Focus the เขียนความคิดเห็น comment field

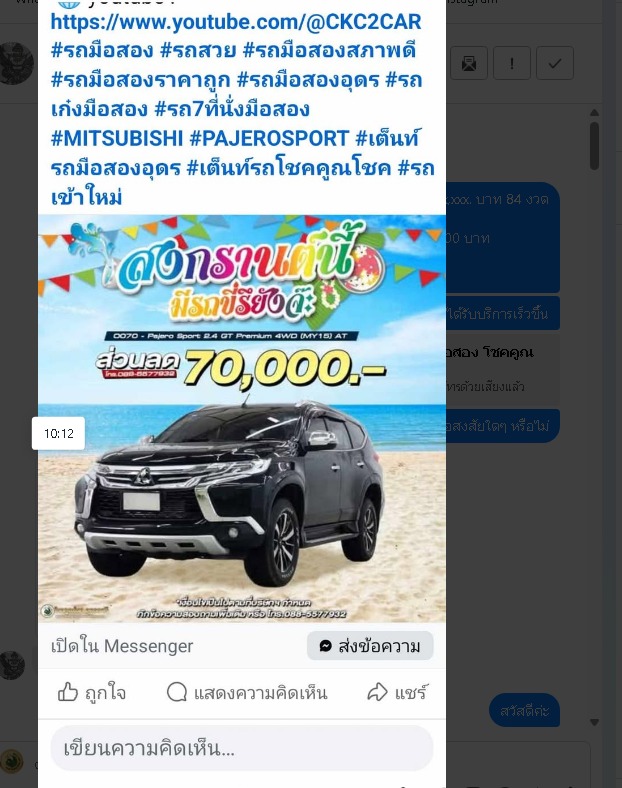pos(242,748)
